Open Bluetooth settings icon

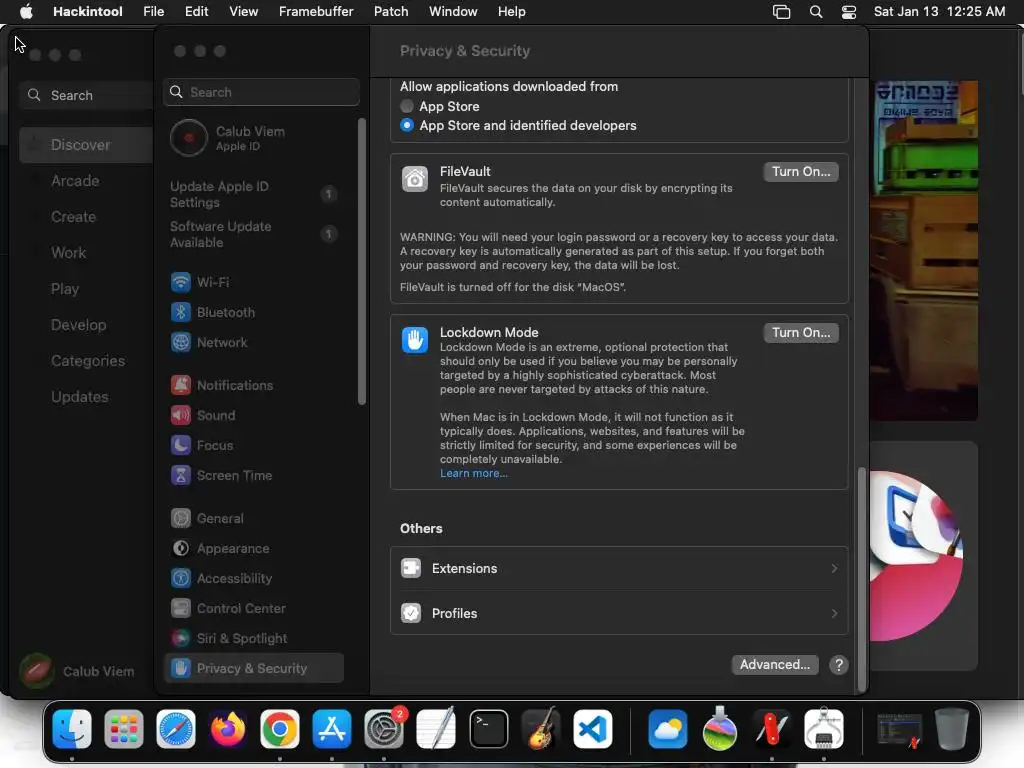[180, 312]
